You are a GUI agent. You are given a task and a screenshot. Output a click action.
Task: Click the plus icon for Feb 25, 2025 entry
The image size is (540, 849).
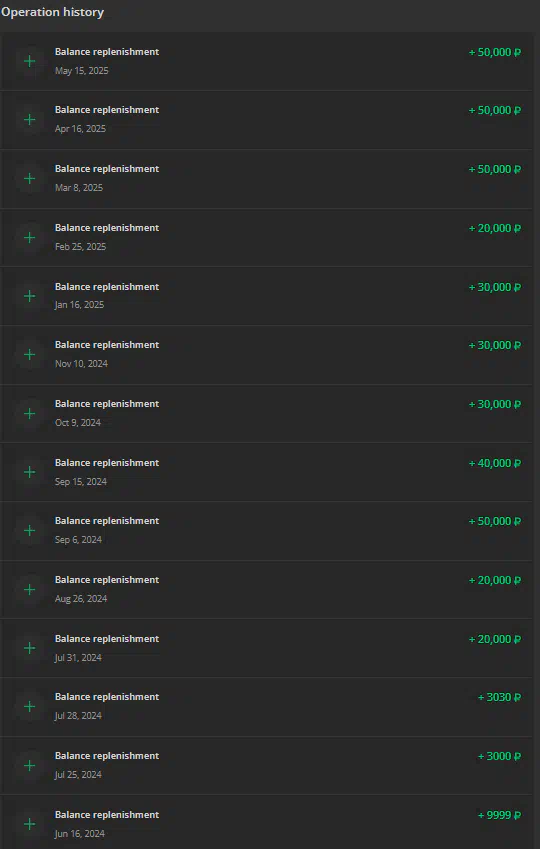[29, 238]
